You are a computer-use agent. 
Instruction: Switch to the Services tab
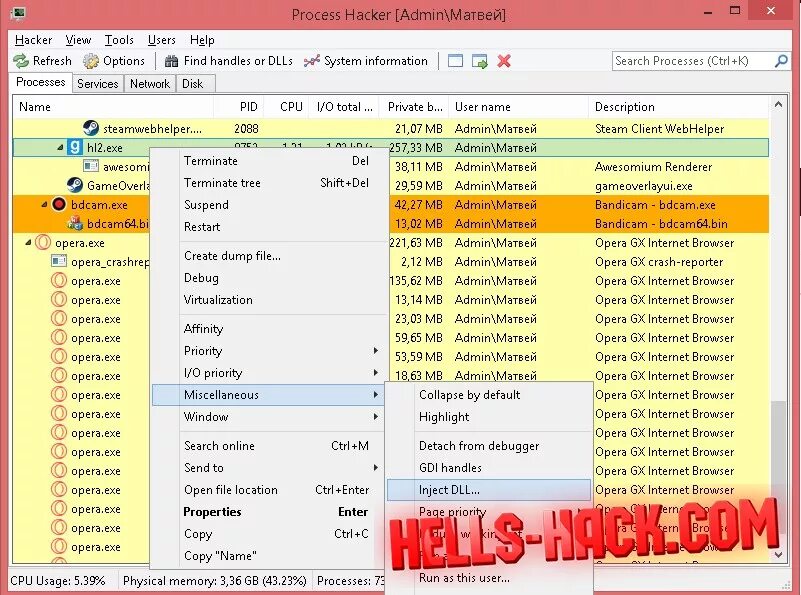(98, 84)
